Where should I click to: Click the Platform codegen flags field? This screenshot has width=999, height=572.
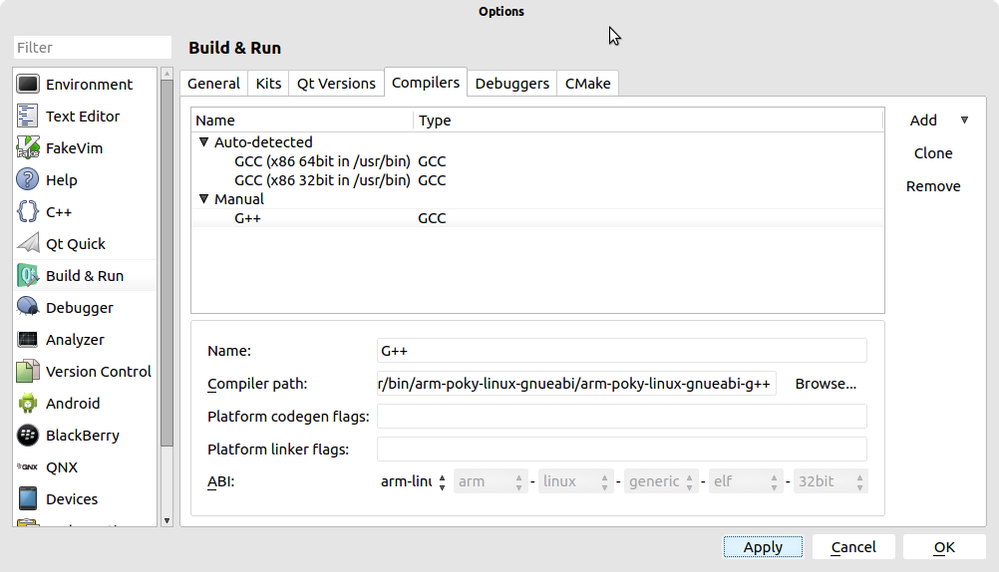(x=621, y=417)
